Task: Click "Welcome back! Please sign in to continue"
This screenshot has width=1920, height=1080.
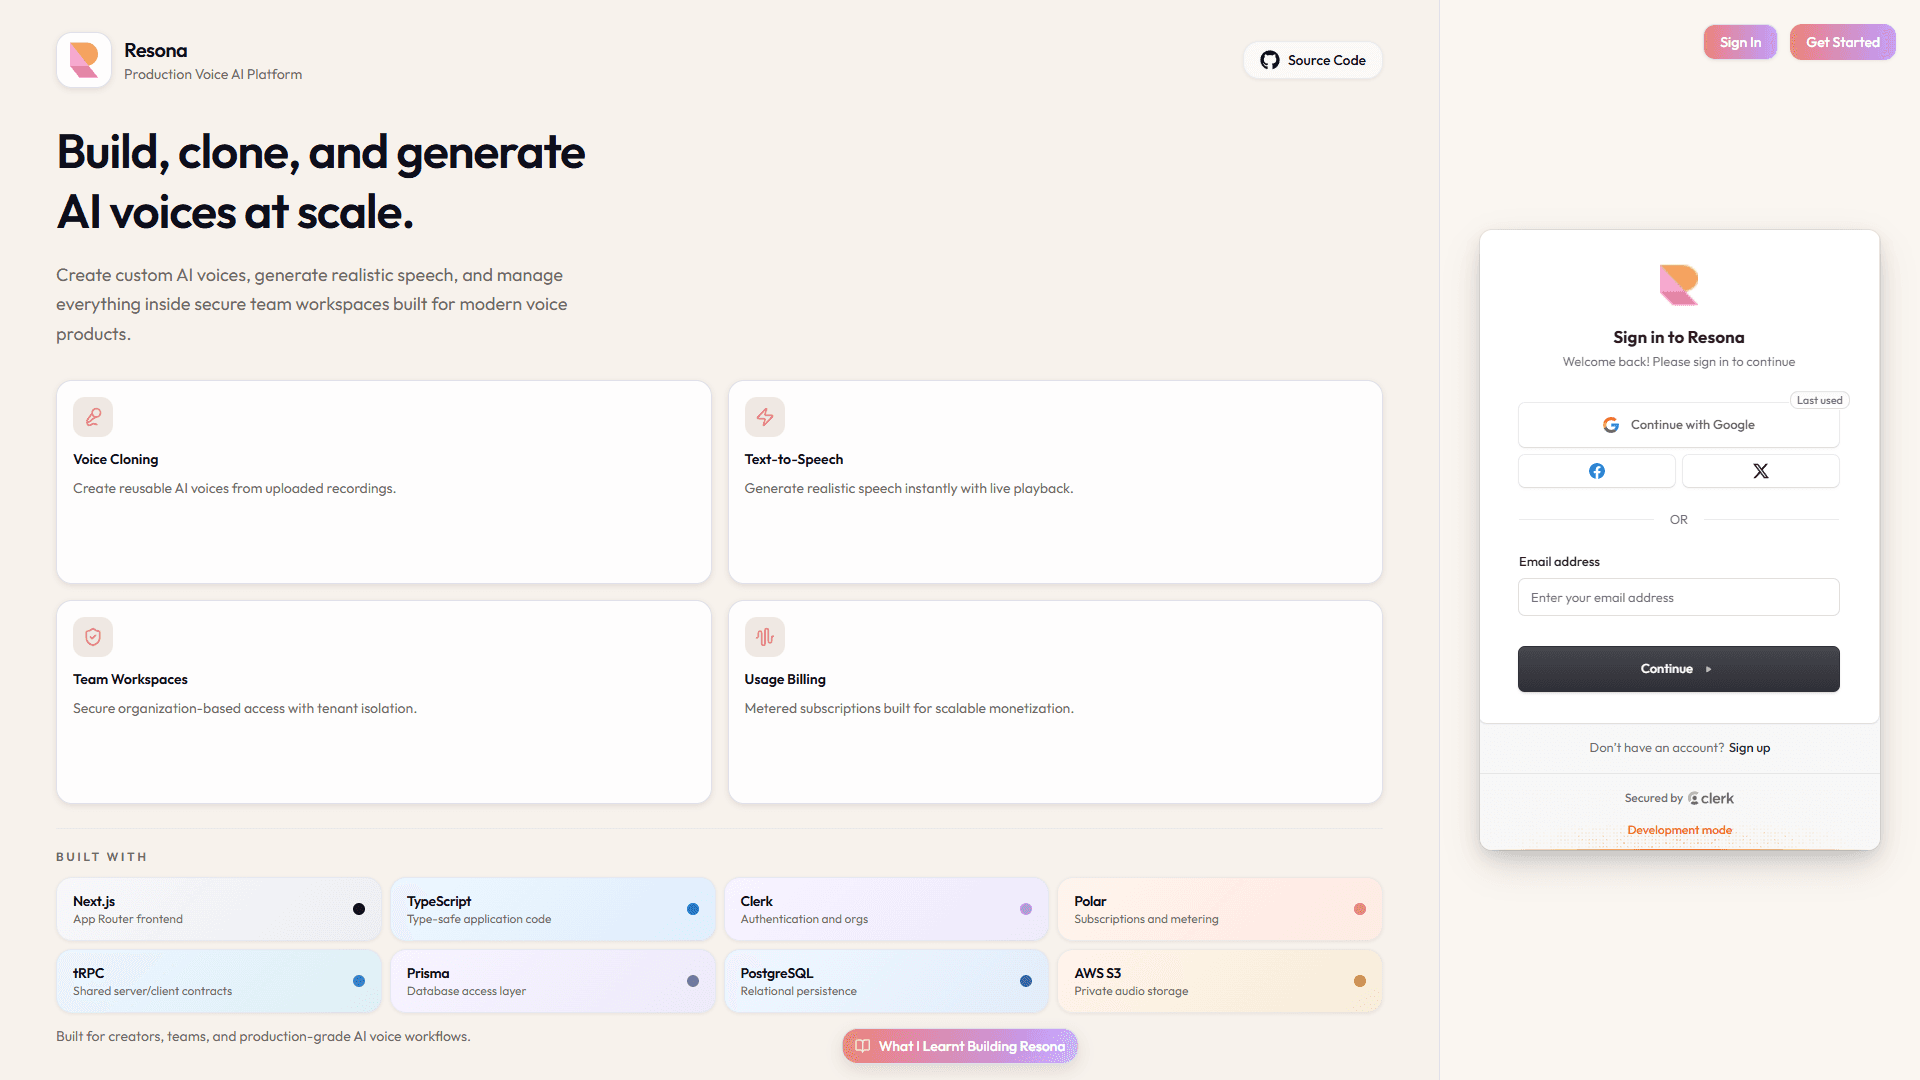Action: pyautogui.click(x=1679, y=362)
